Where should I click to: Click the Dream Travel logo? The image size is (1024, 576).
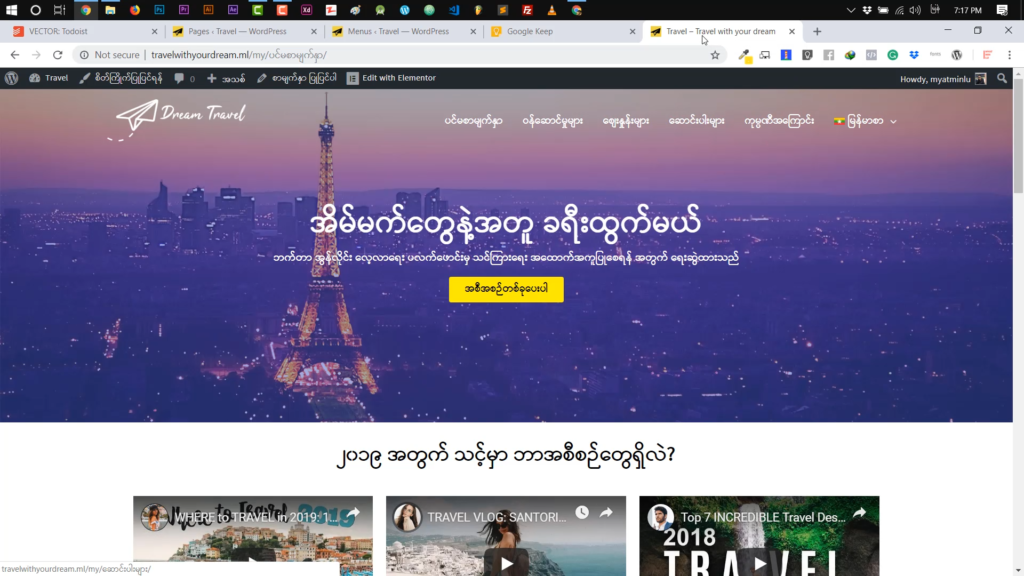click(x=178, y=118)
